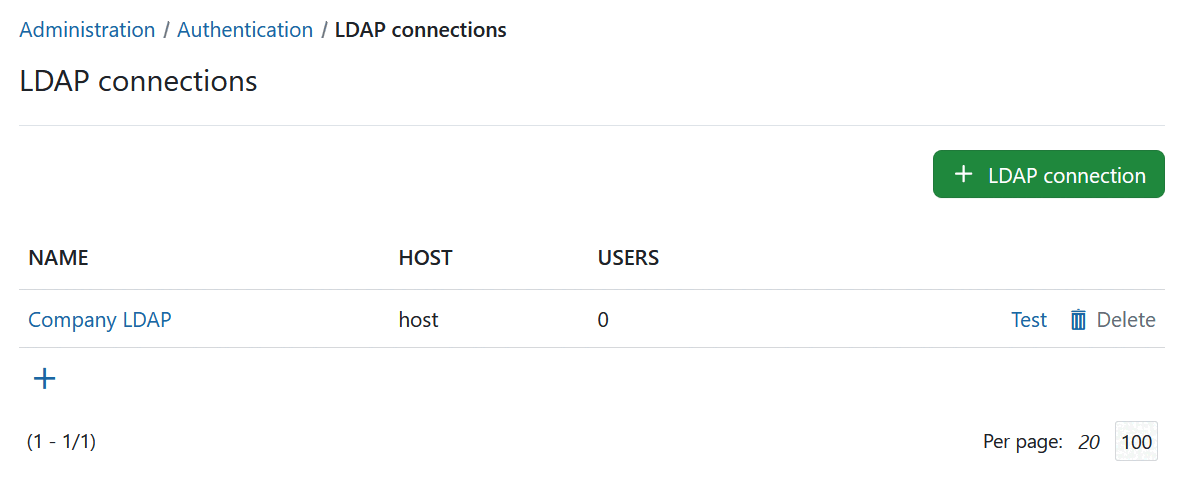
Task: Click the white plus icon in green button
Action: [963, 174]
